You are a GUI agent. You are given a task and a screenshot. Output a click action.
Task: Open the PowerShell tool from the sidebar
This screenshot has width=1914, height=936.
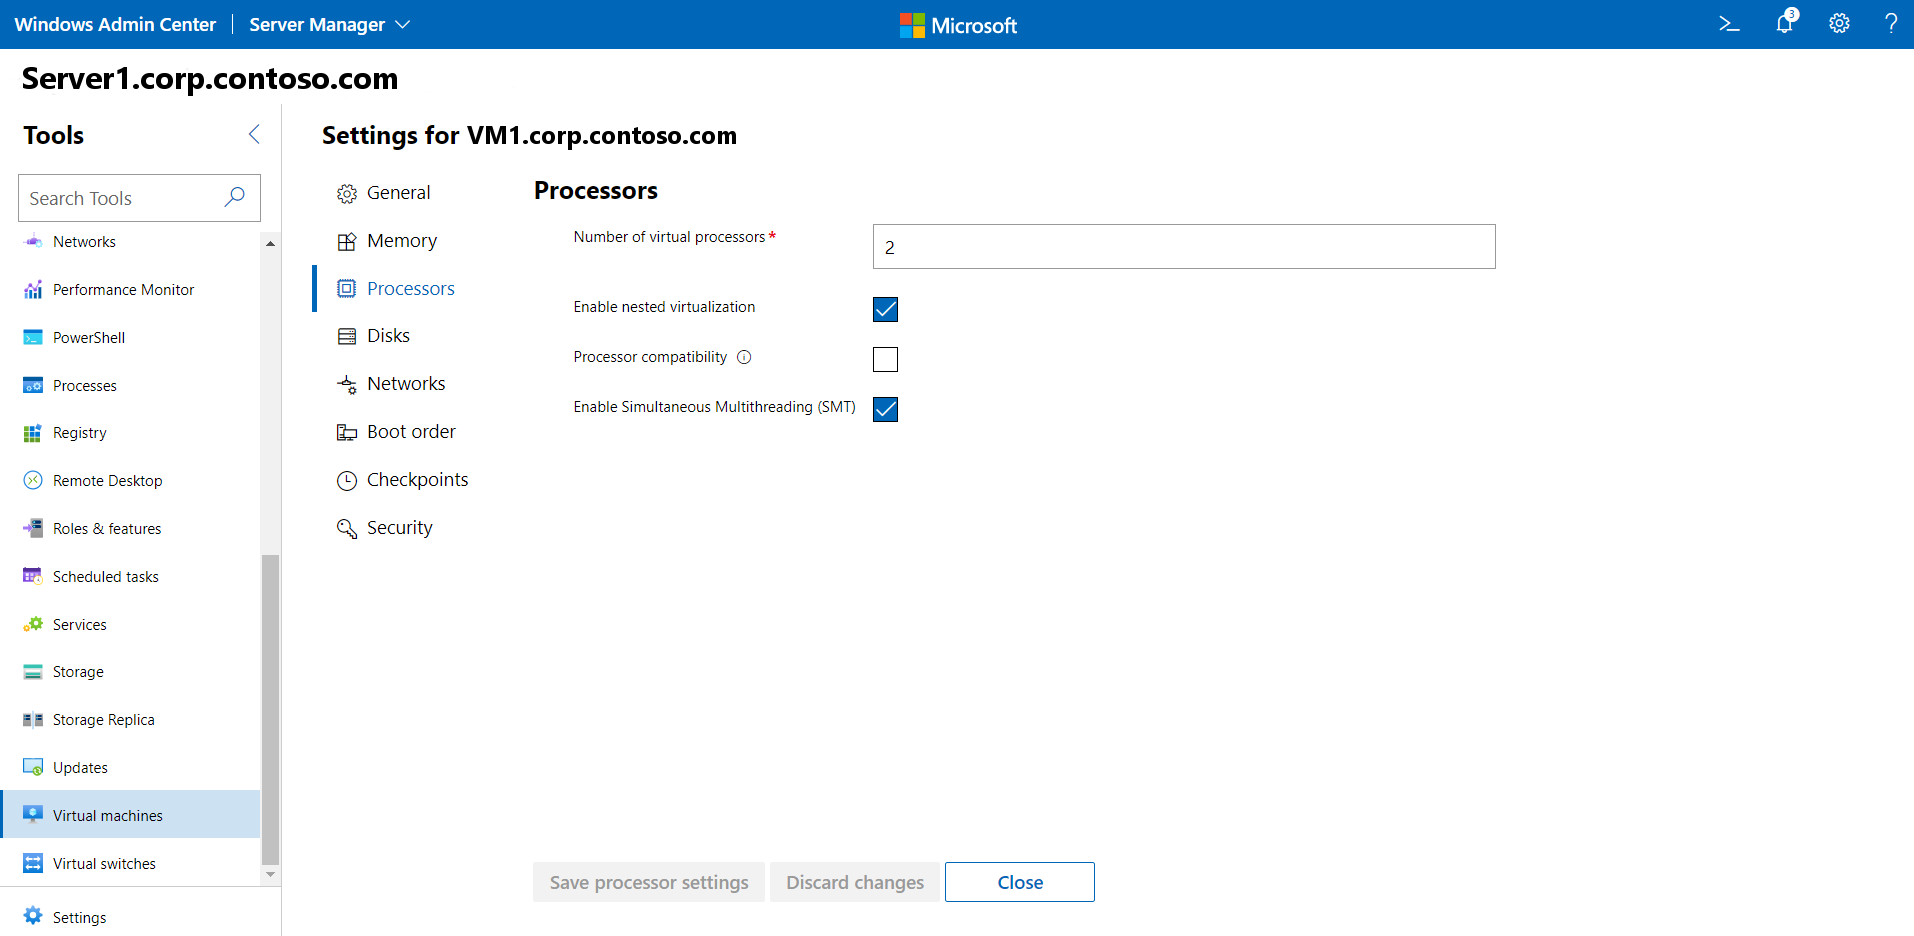[x=88, y=337]
